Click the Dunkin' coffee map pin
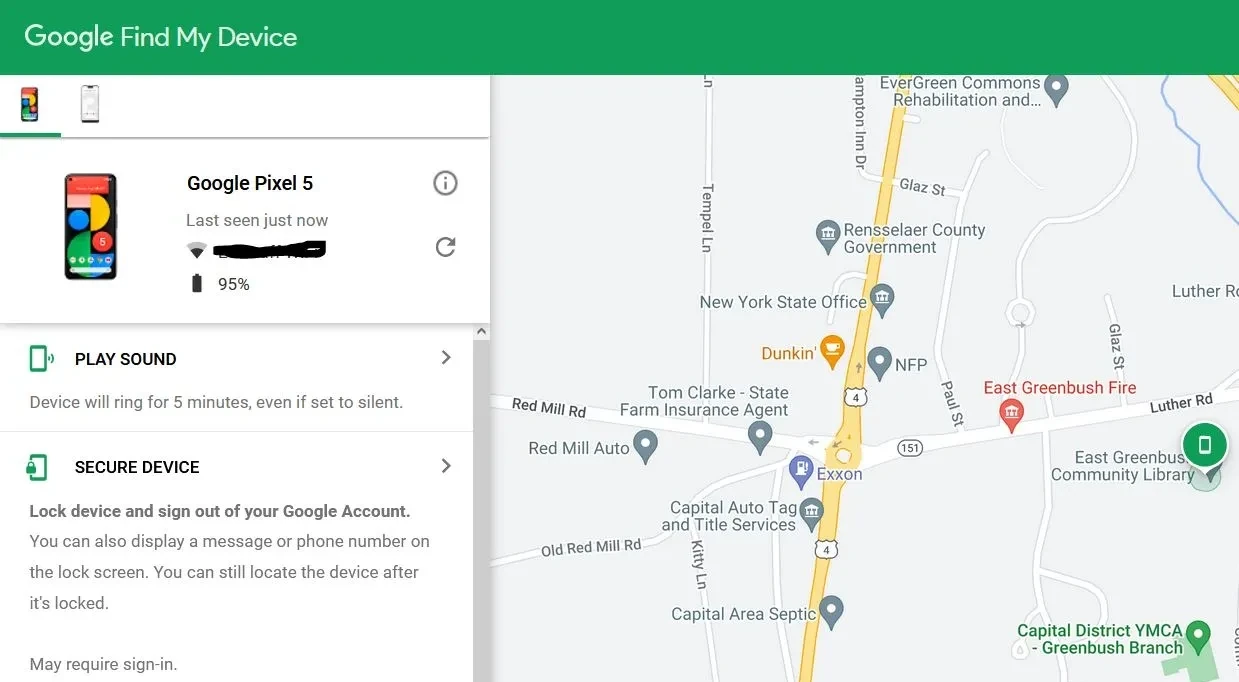The image size is (1239, 682). tap(831, 351)
